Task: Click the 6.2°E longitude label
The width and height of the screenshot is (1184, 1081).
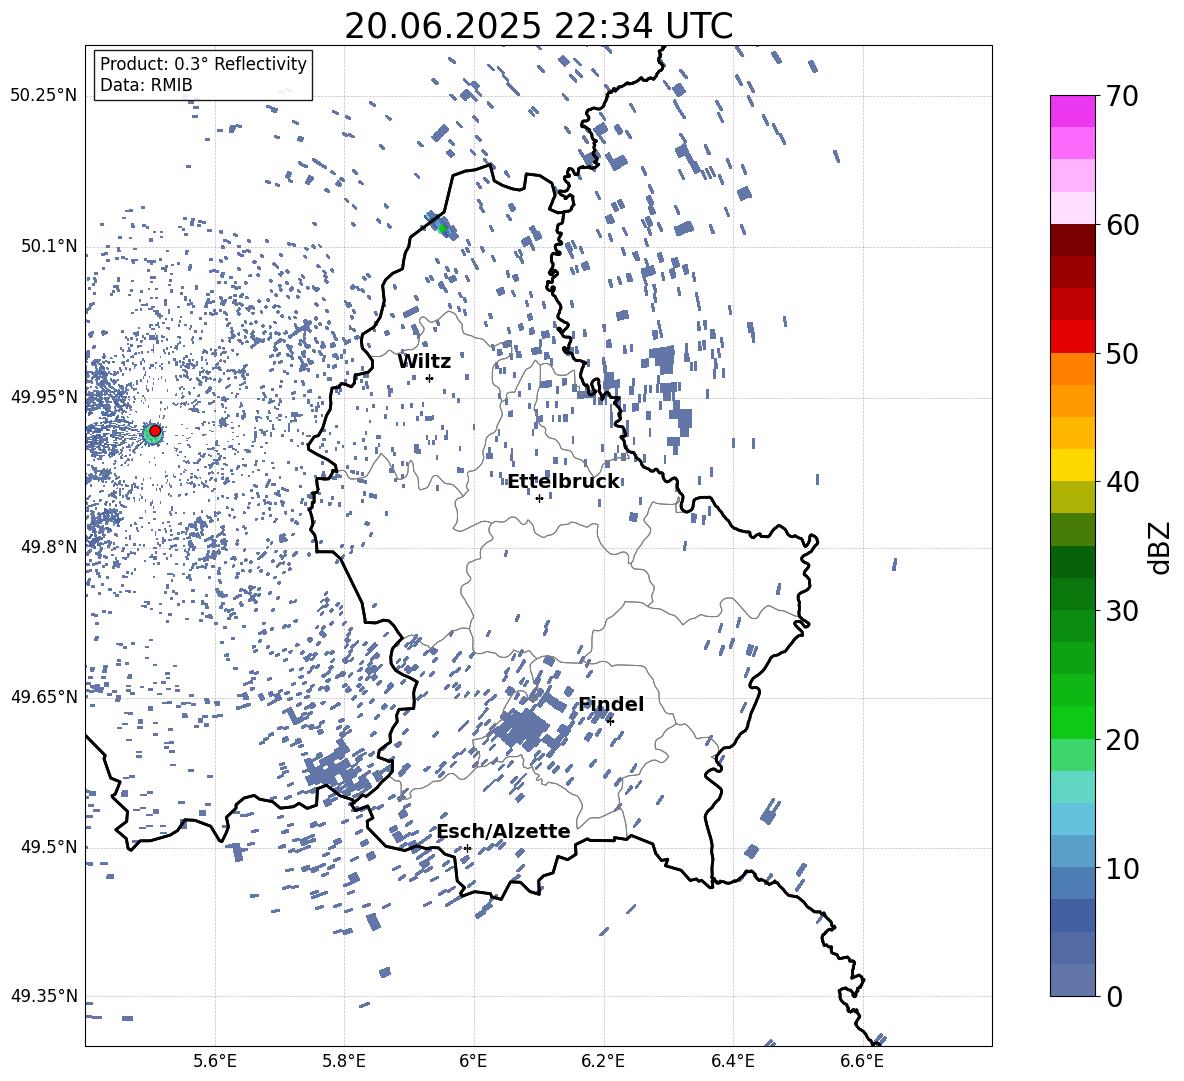Action: 603,1061
